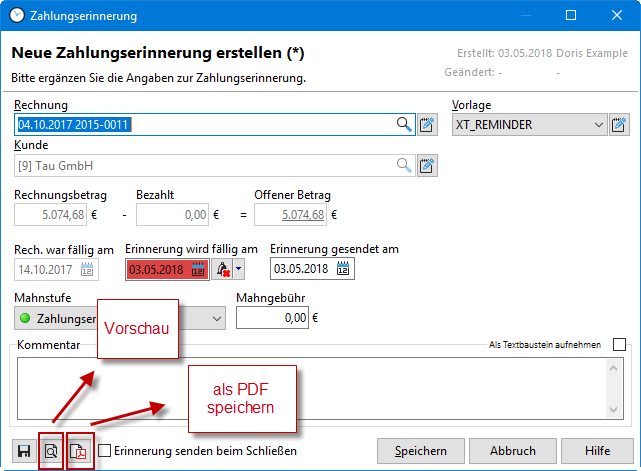Open the print preview (Vorschau) icon
Image resolution: width=641 pixels, height=471 pixels.
pos(51,451)
